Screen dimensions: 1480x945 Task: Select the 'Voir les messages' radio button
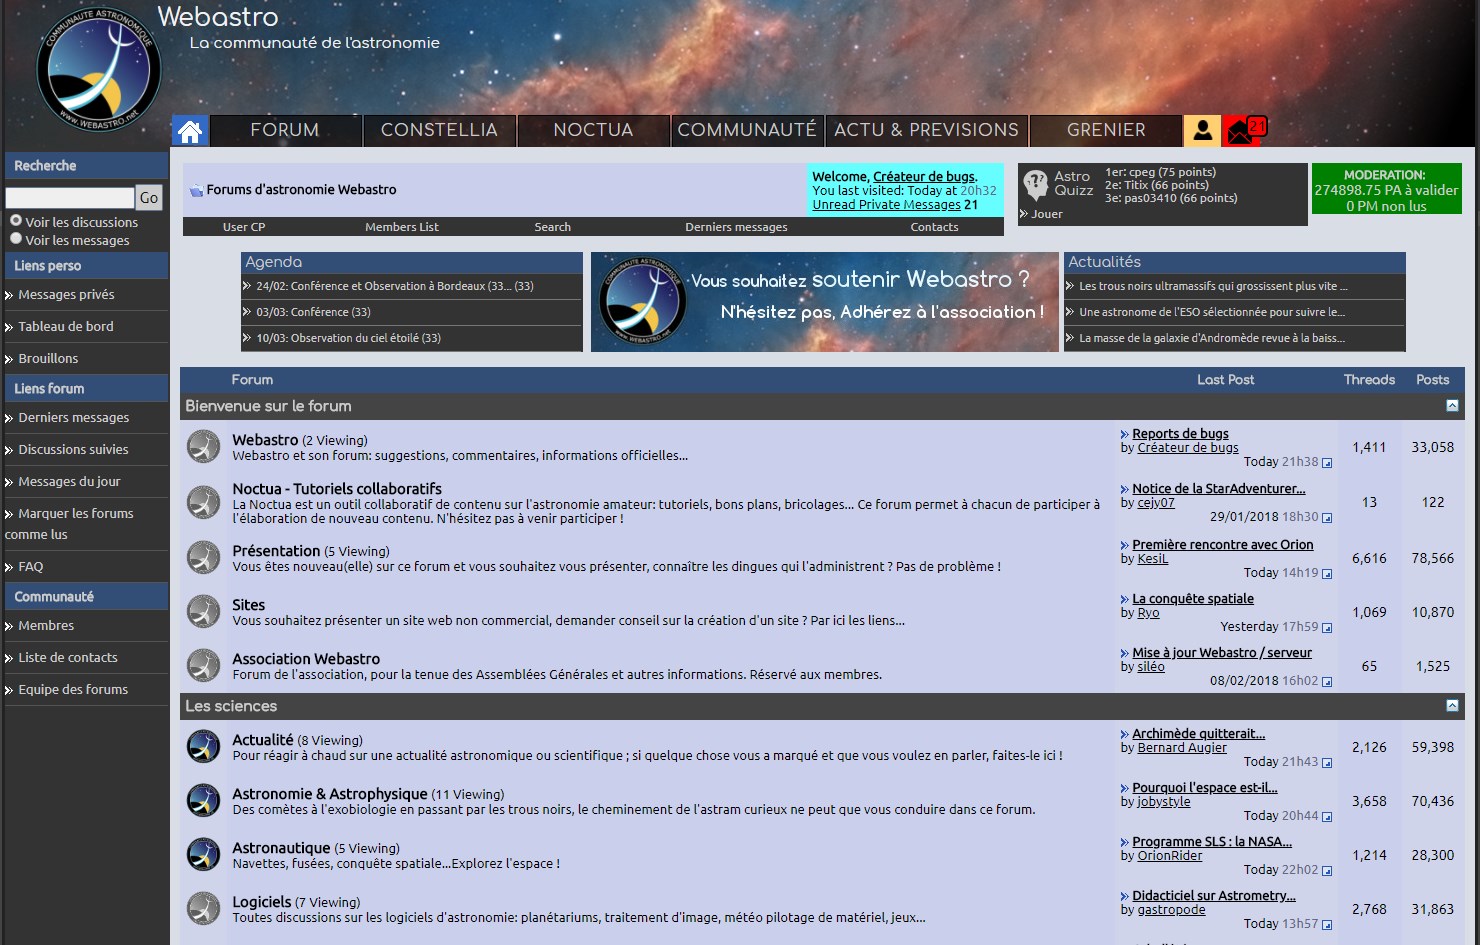click(16, 238)
